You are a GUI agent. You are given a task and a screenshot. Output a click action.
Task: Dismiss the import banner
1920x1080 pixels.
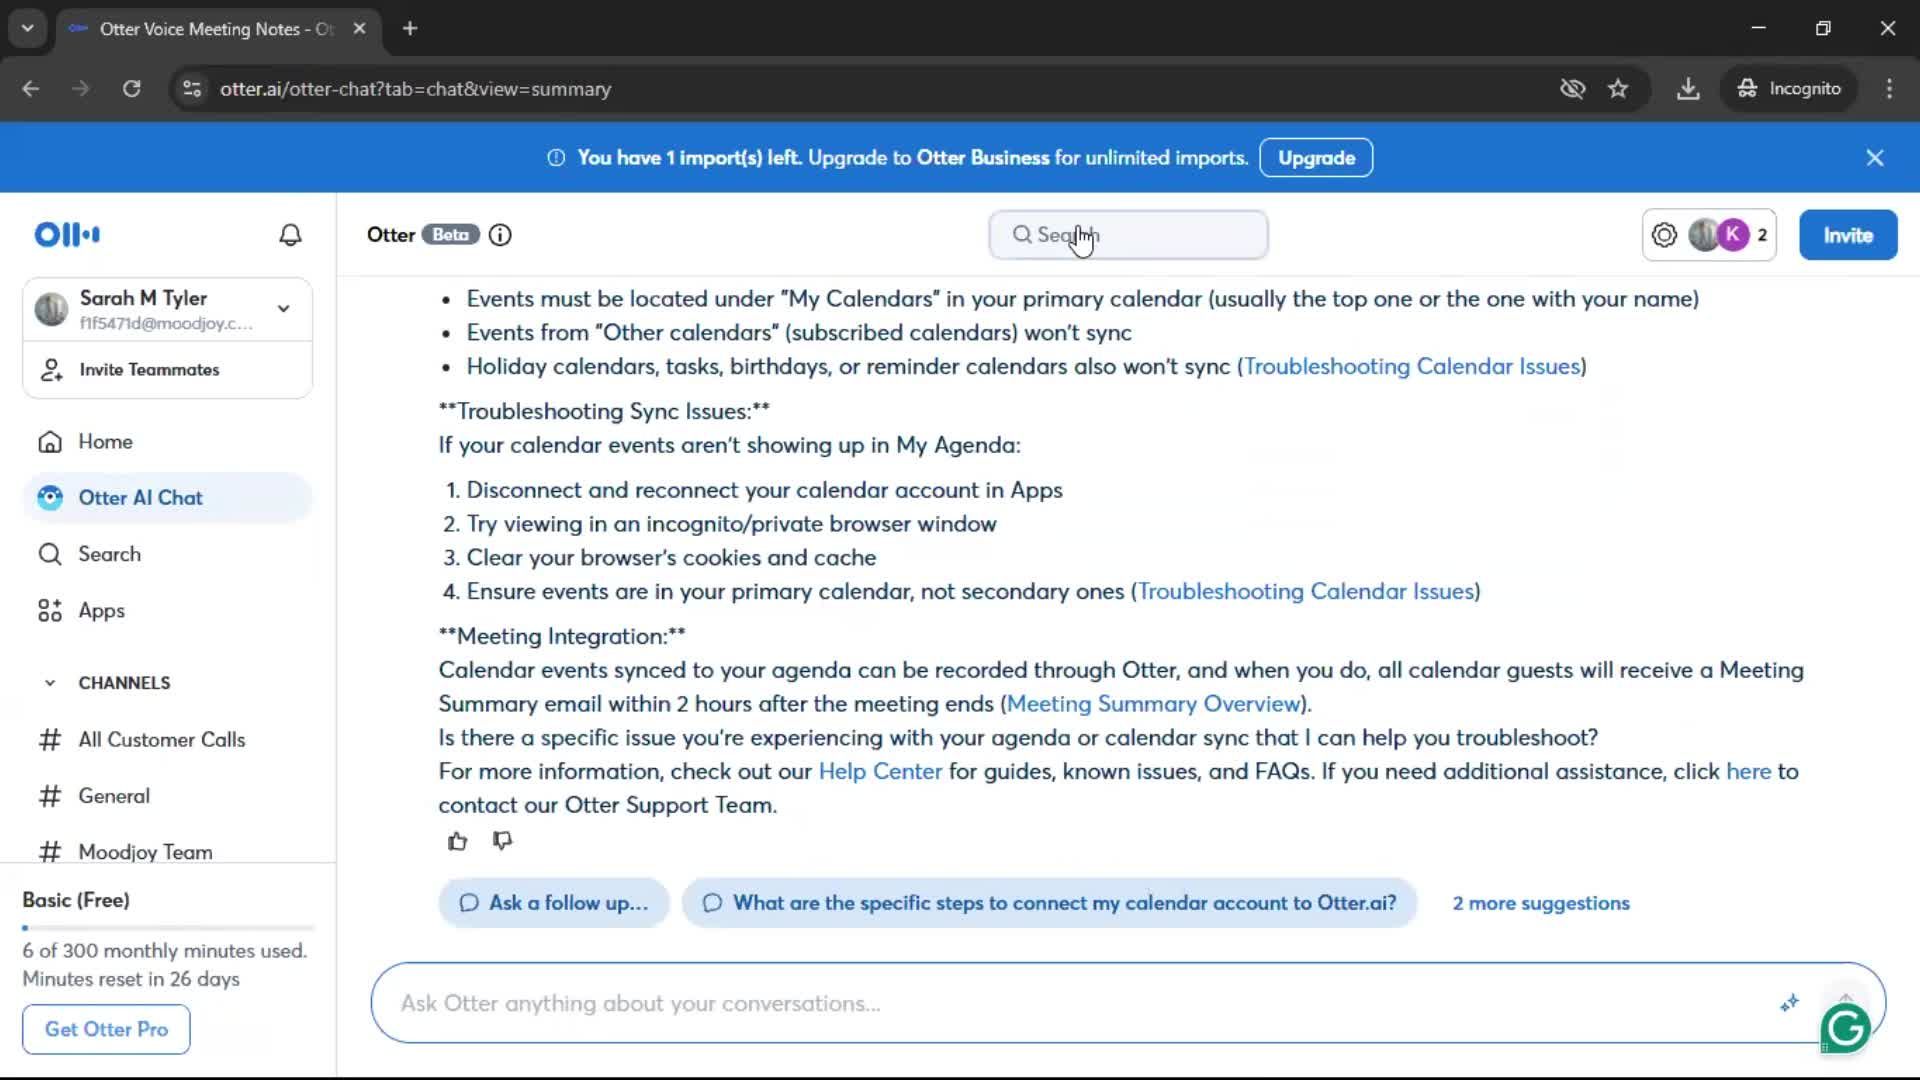(x=1875, y=158)
